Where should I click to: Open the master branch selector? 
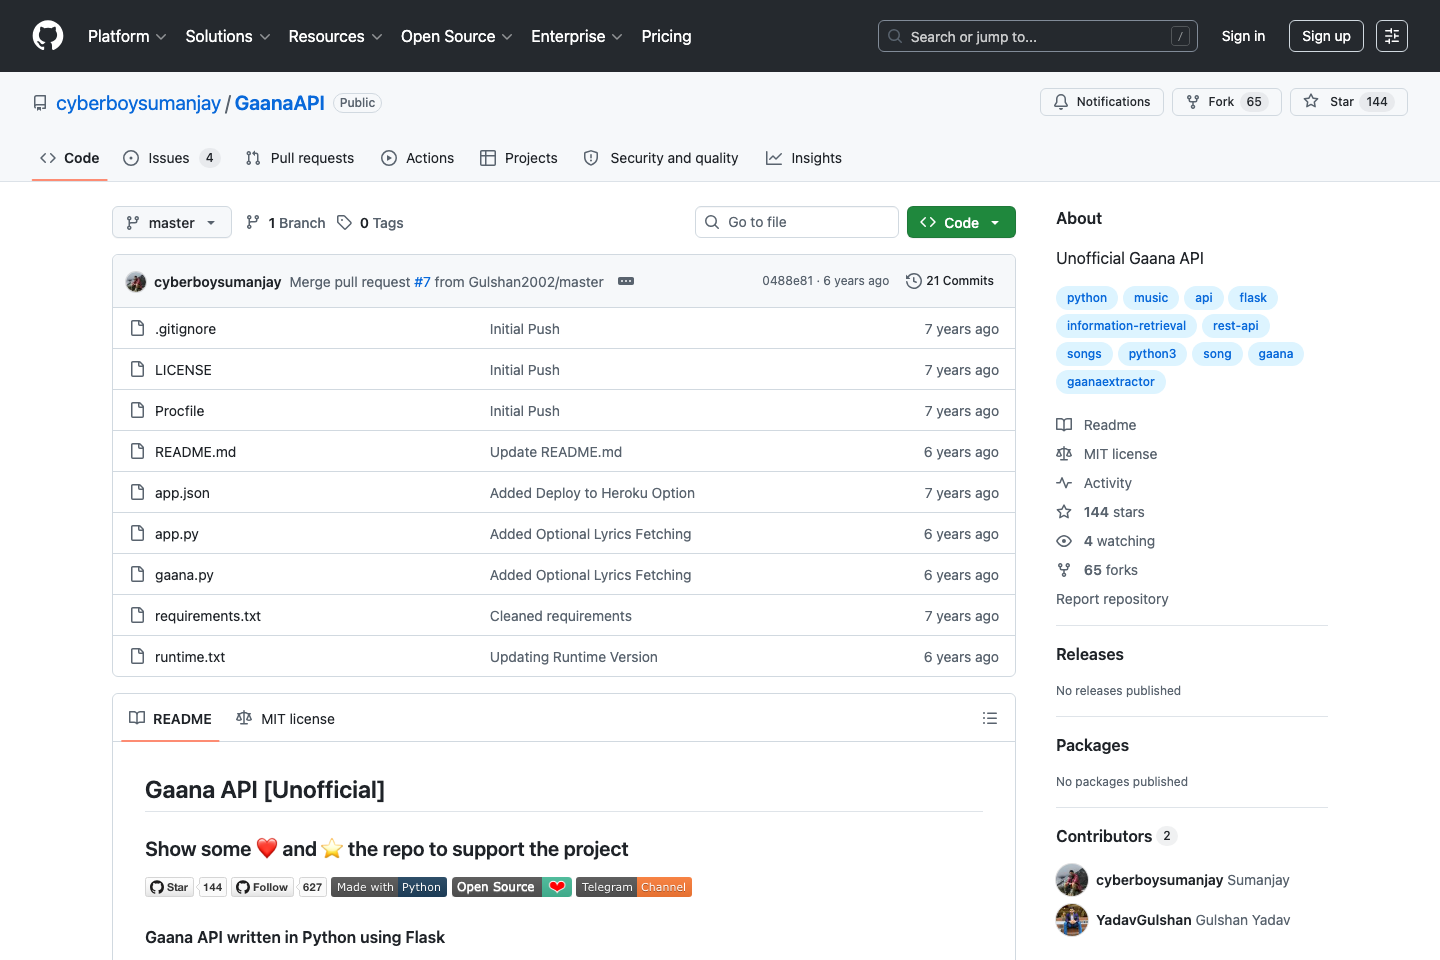pos(171,222)
